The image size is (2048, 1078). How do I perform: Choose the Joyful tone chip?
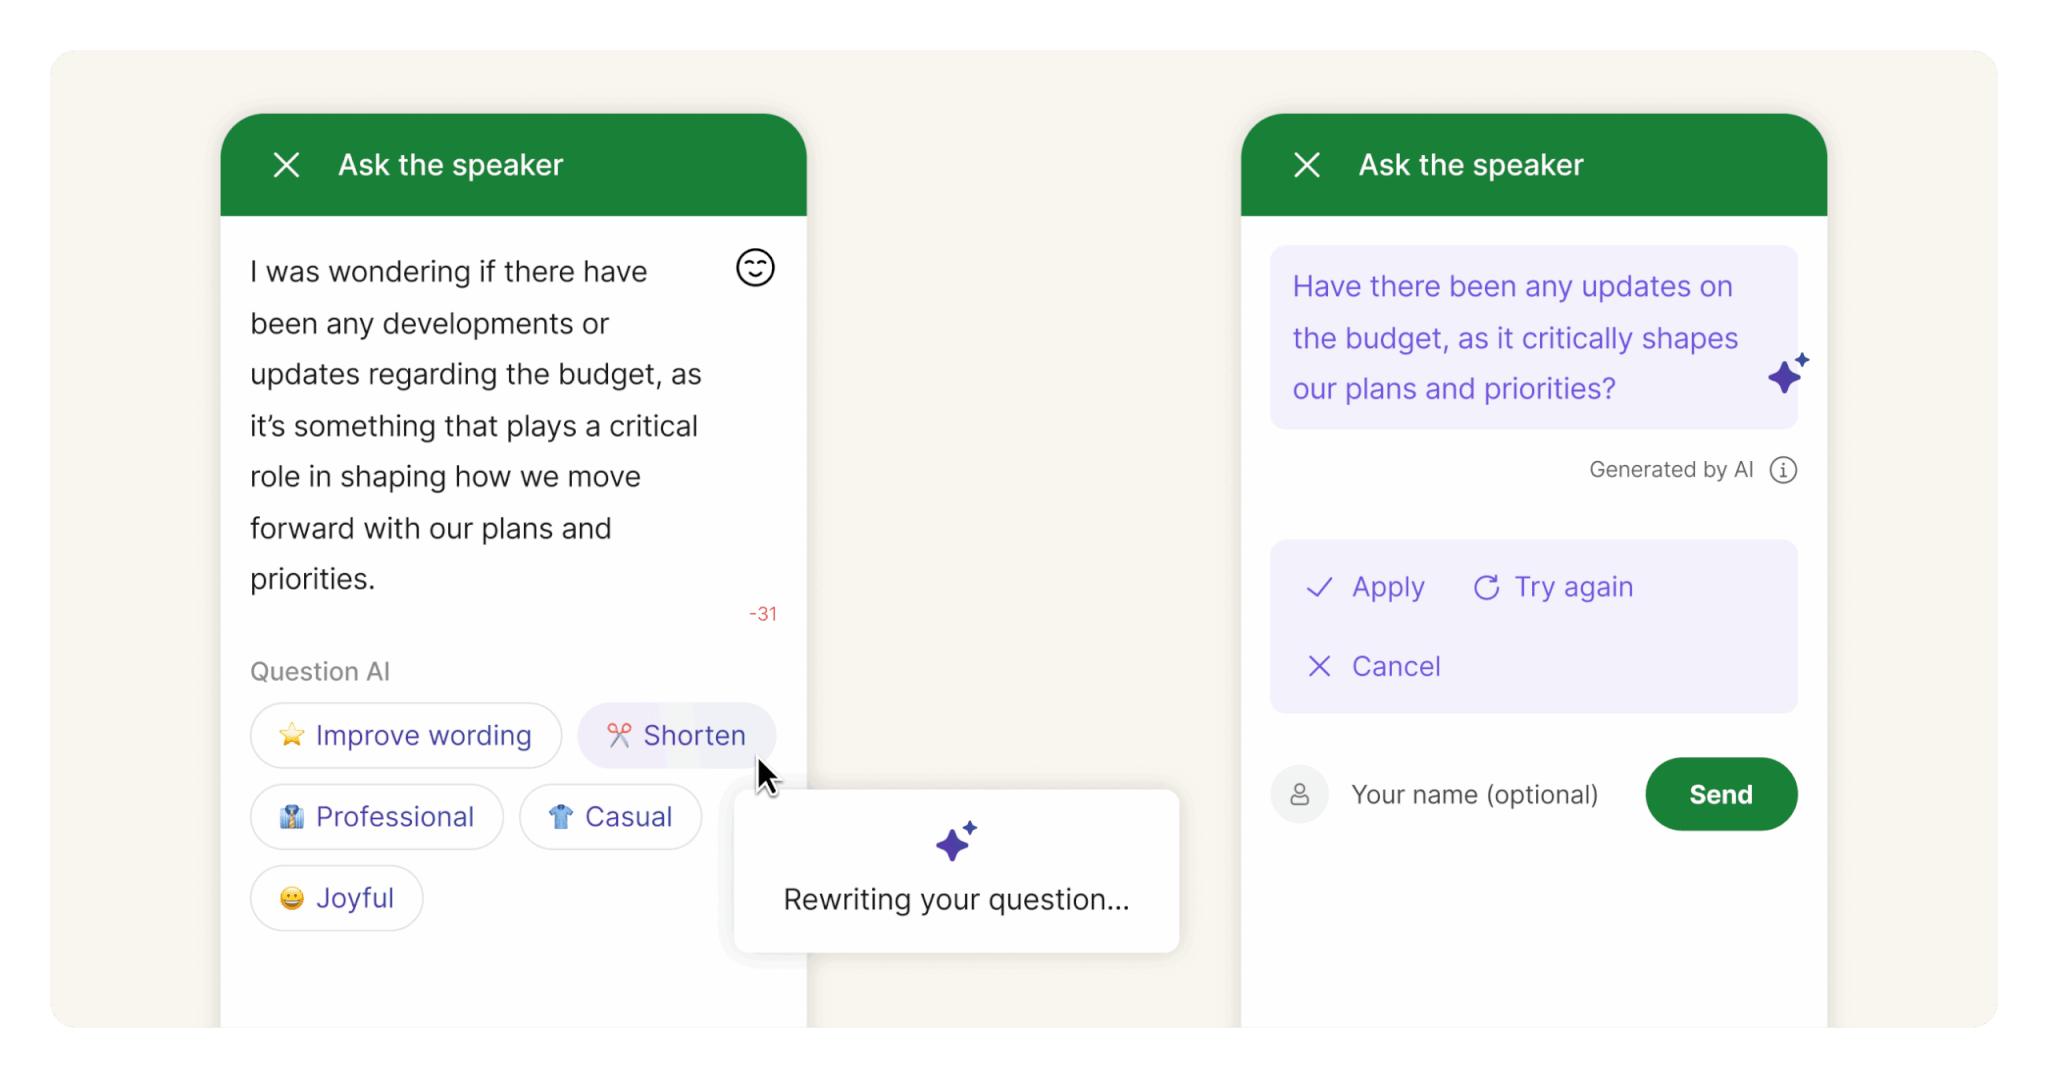click(x=336, y=898)
